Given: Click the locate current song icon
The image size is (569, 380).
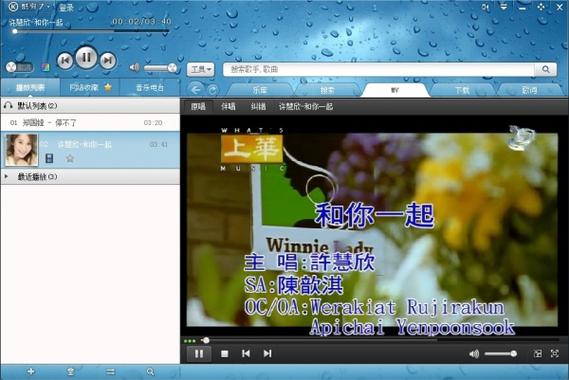Looking at the screenshot, I should click(71, 371).
